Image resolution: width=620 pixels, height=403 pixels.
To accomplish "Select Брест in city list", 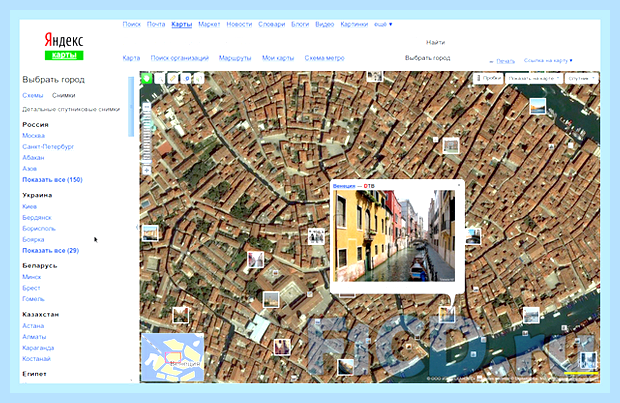I will (x=31, y=288).
